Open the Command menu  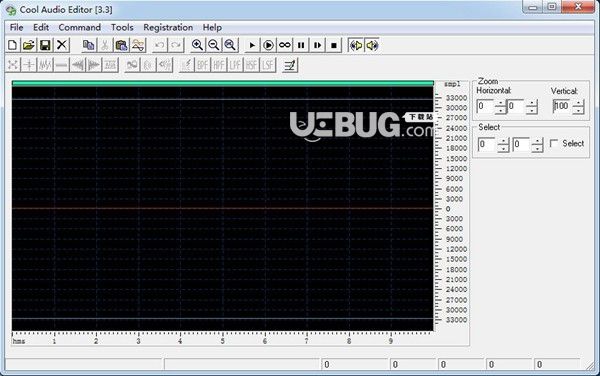[x=80, y=28]
